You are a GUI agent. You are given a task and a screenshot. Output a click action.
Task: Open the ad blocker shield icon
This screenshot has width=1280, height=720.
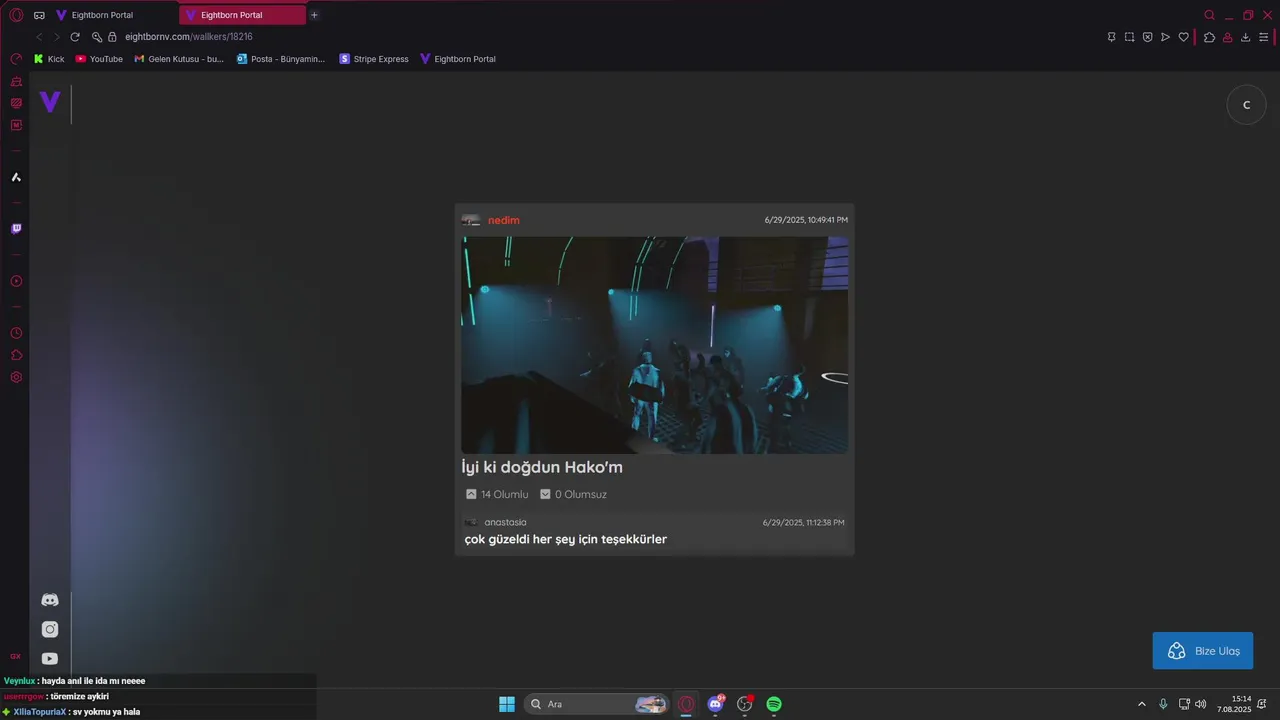tap(1147, 37)
